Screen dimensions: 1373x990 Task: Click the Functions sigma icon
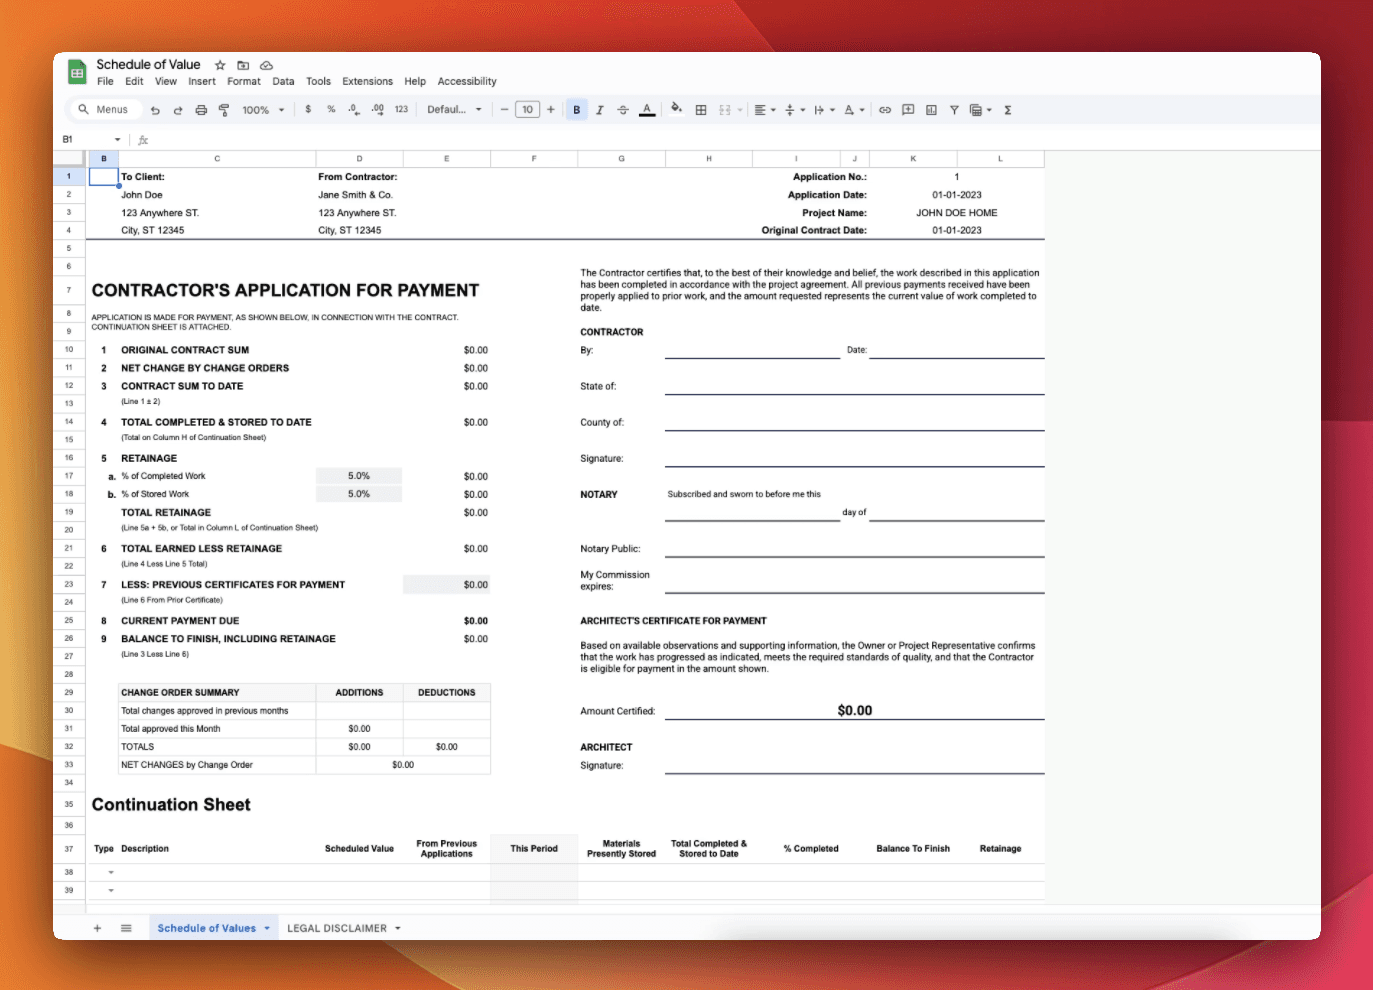coord(1008,110)
